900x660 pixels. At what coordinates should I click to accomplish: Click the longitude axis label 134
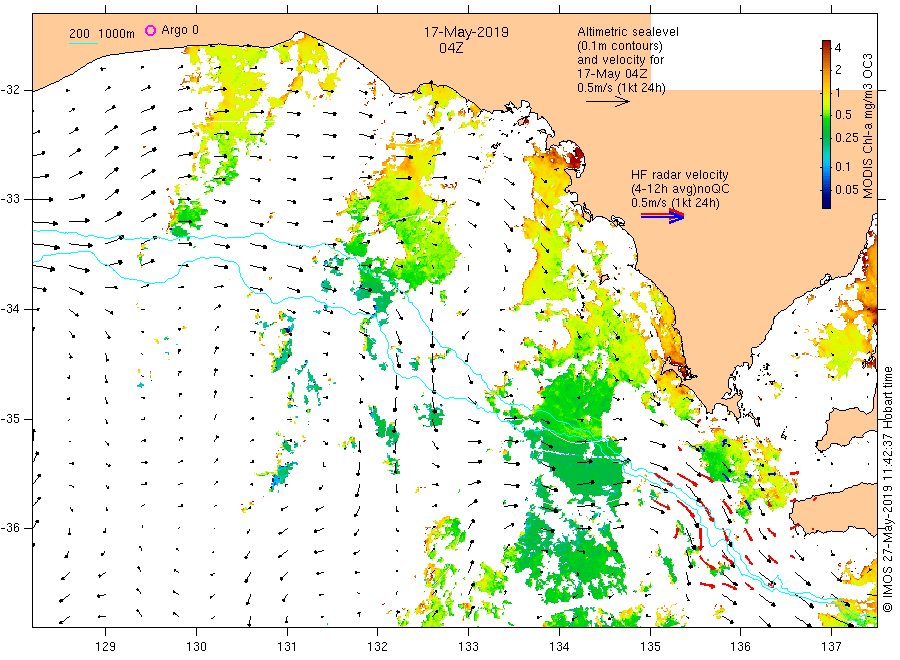559,647
